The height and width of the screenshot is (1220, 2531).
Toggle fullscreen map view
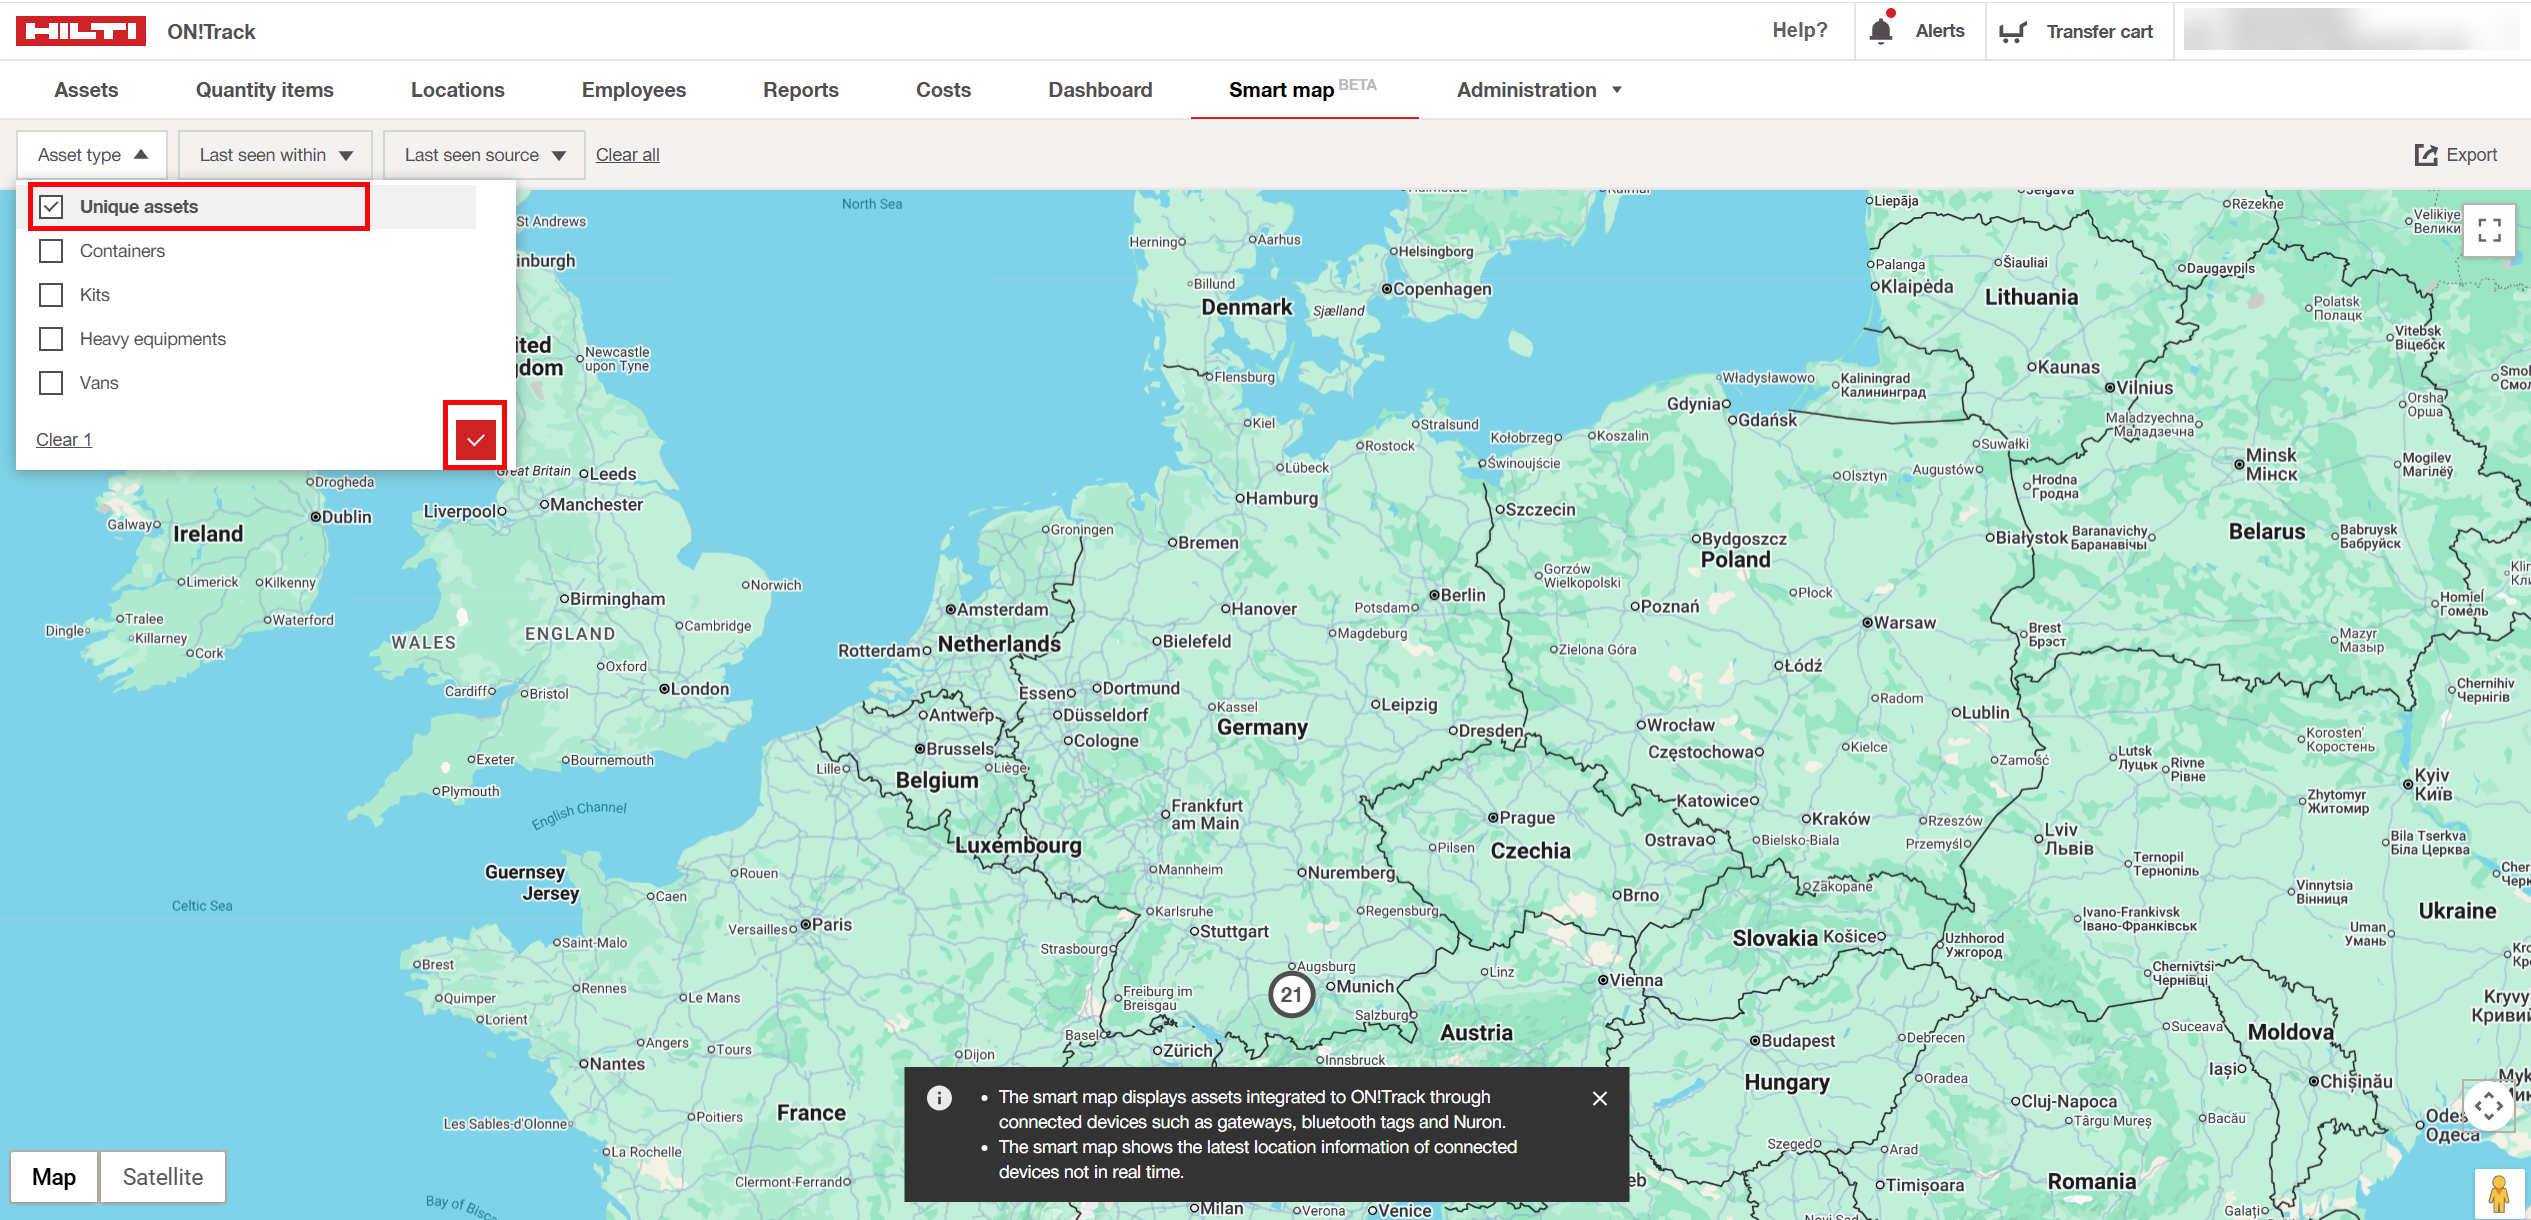click(x=2489, y=231)
